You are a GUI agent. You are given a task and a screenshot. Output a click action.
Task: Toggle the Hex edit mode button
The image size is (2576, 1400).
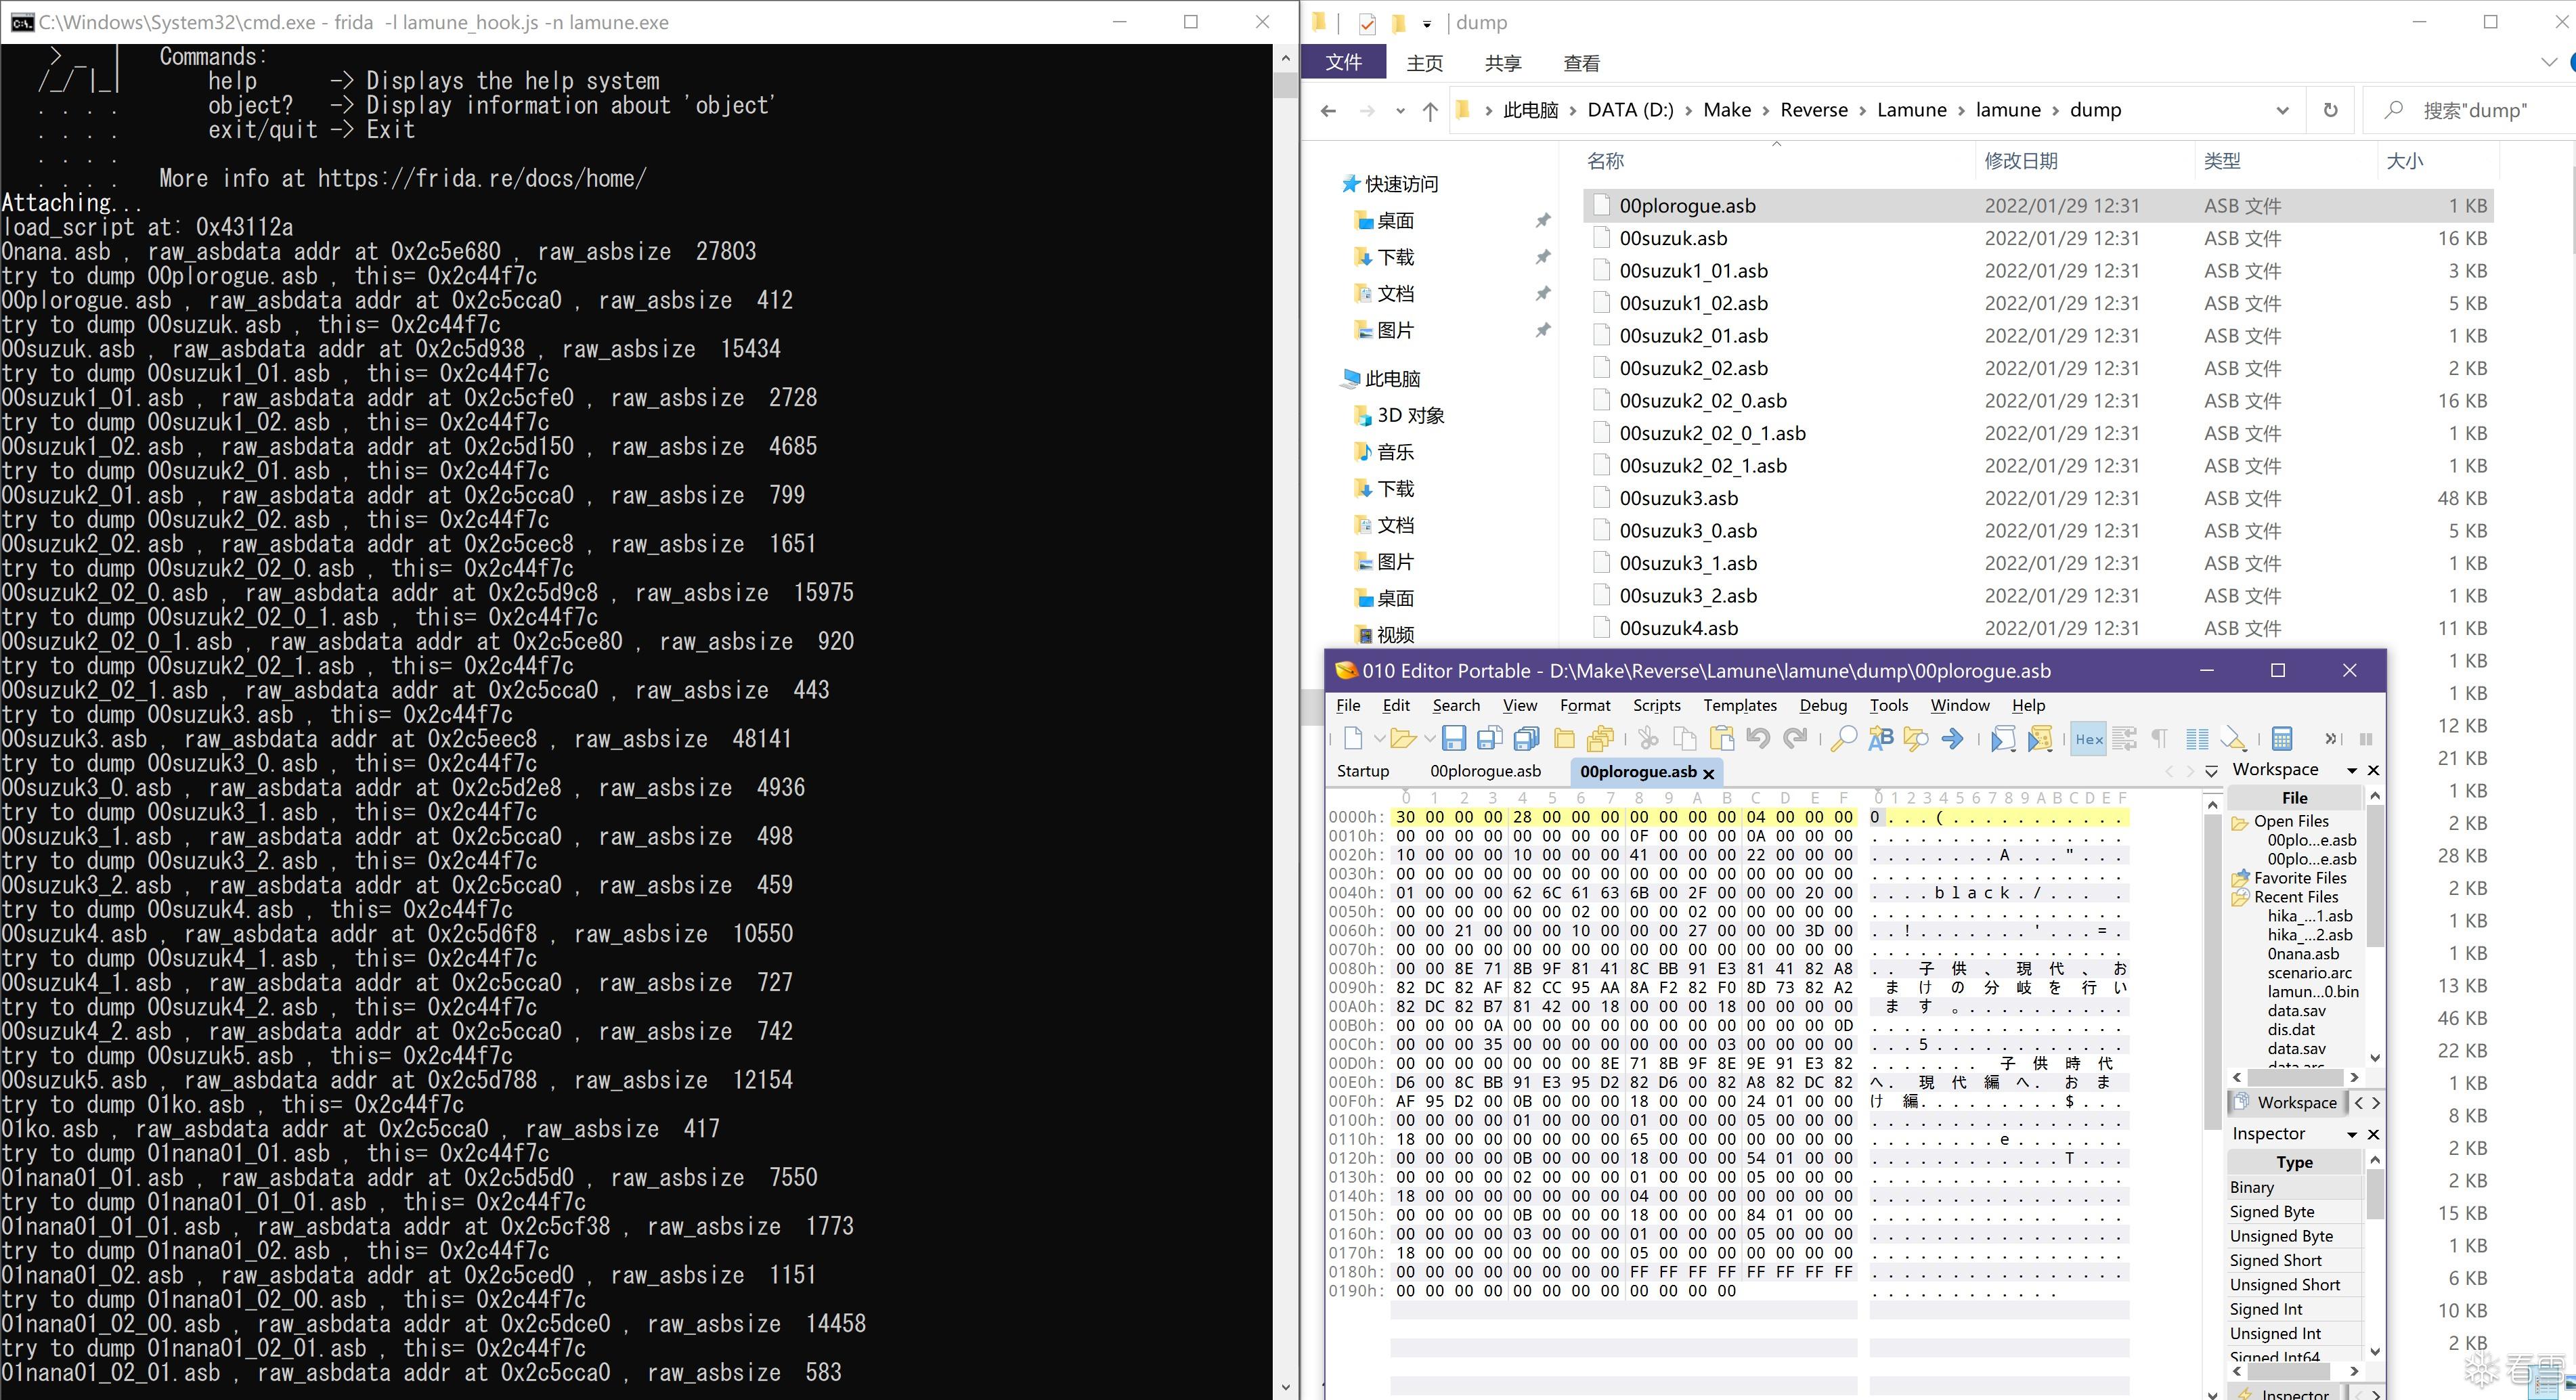[x=2089, y=739]
